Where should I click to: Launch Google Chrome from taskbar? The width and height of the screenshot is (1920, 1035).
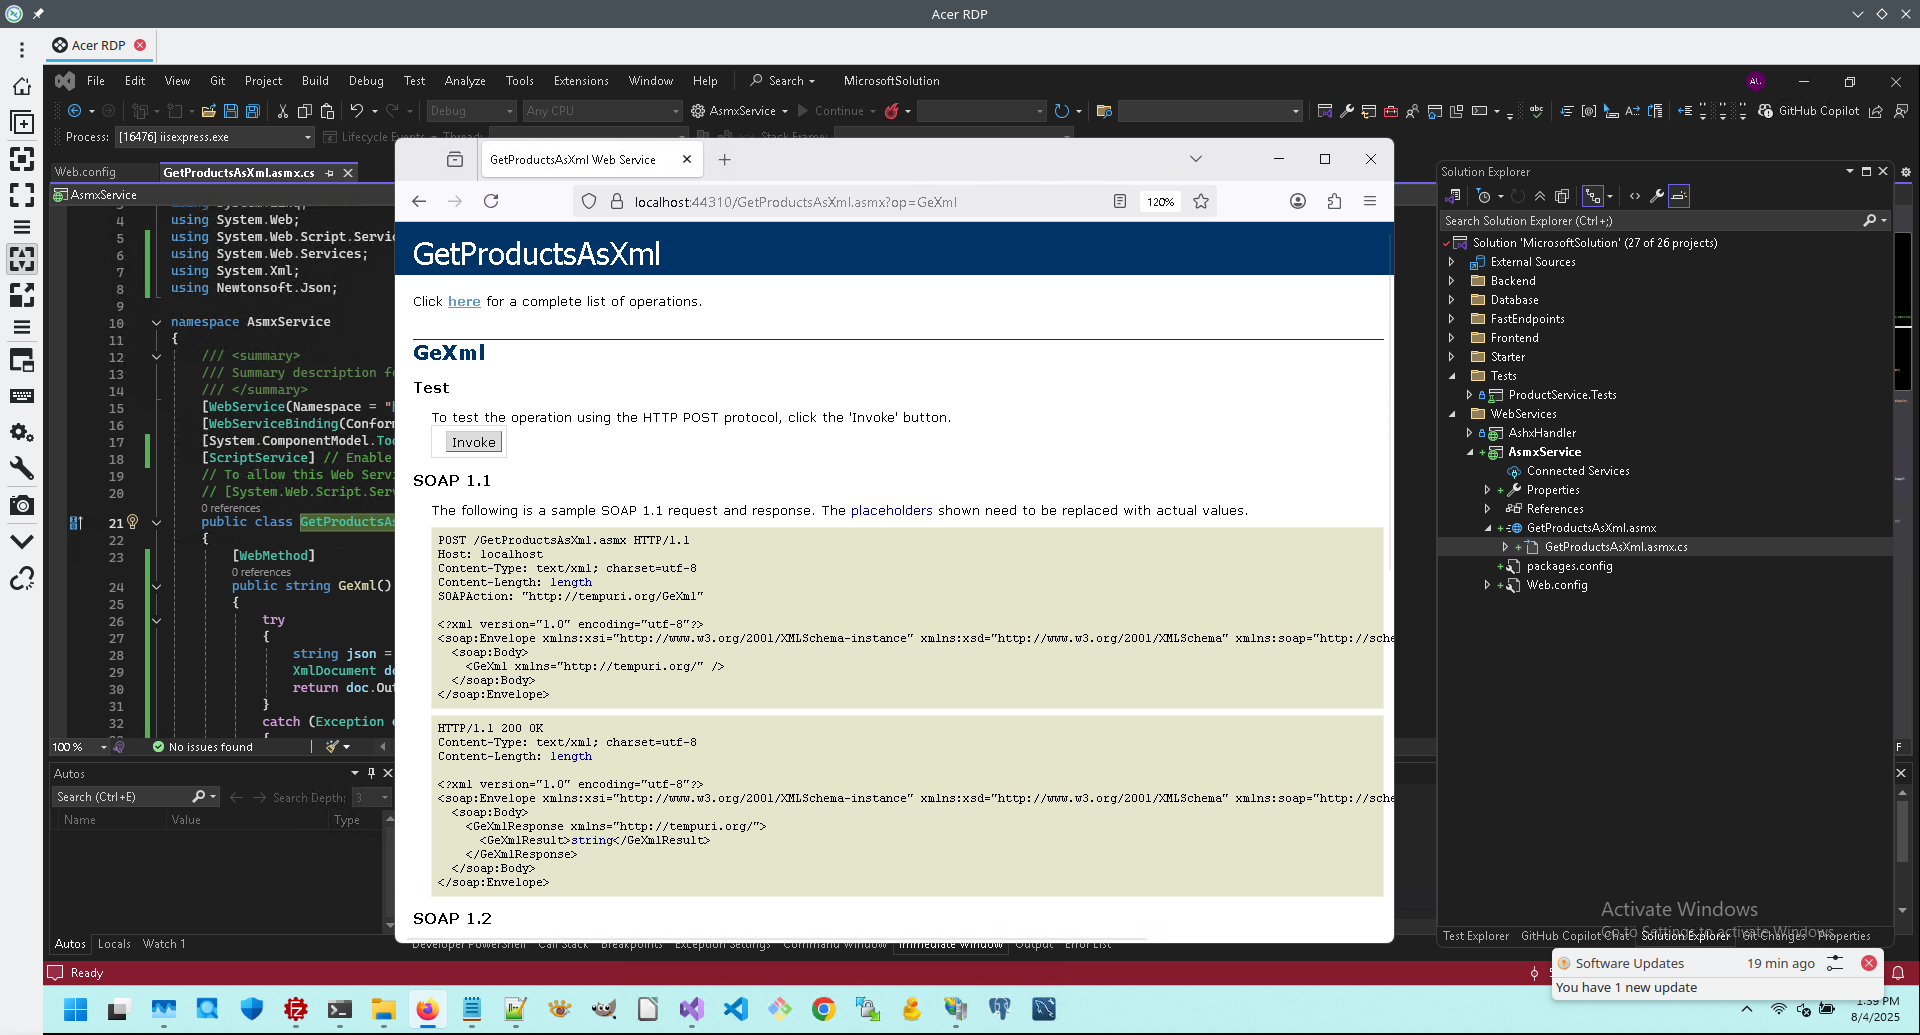(823, 1009)
